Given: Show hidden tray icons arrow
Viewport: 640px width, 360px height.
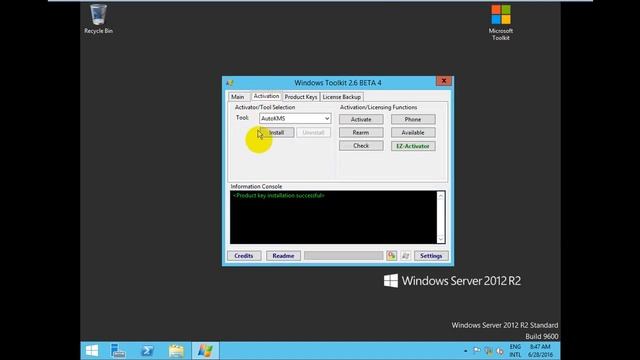Looking at the screenshot, I should coord(465,351).
